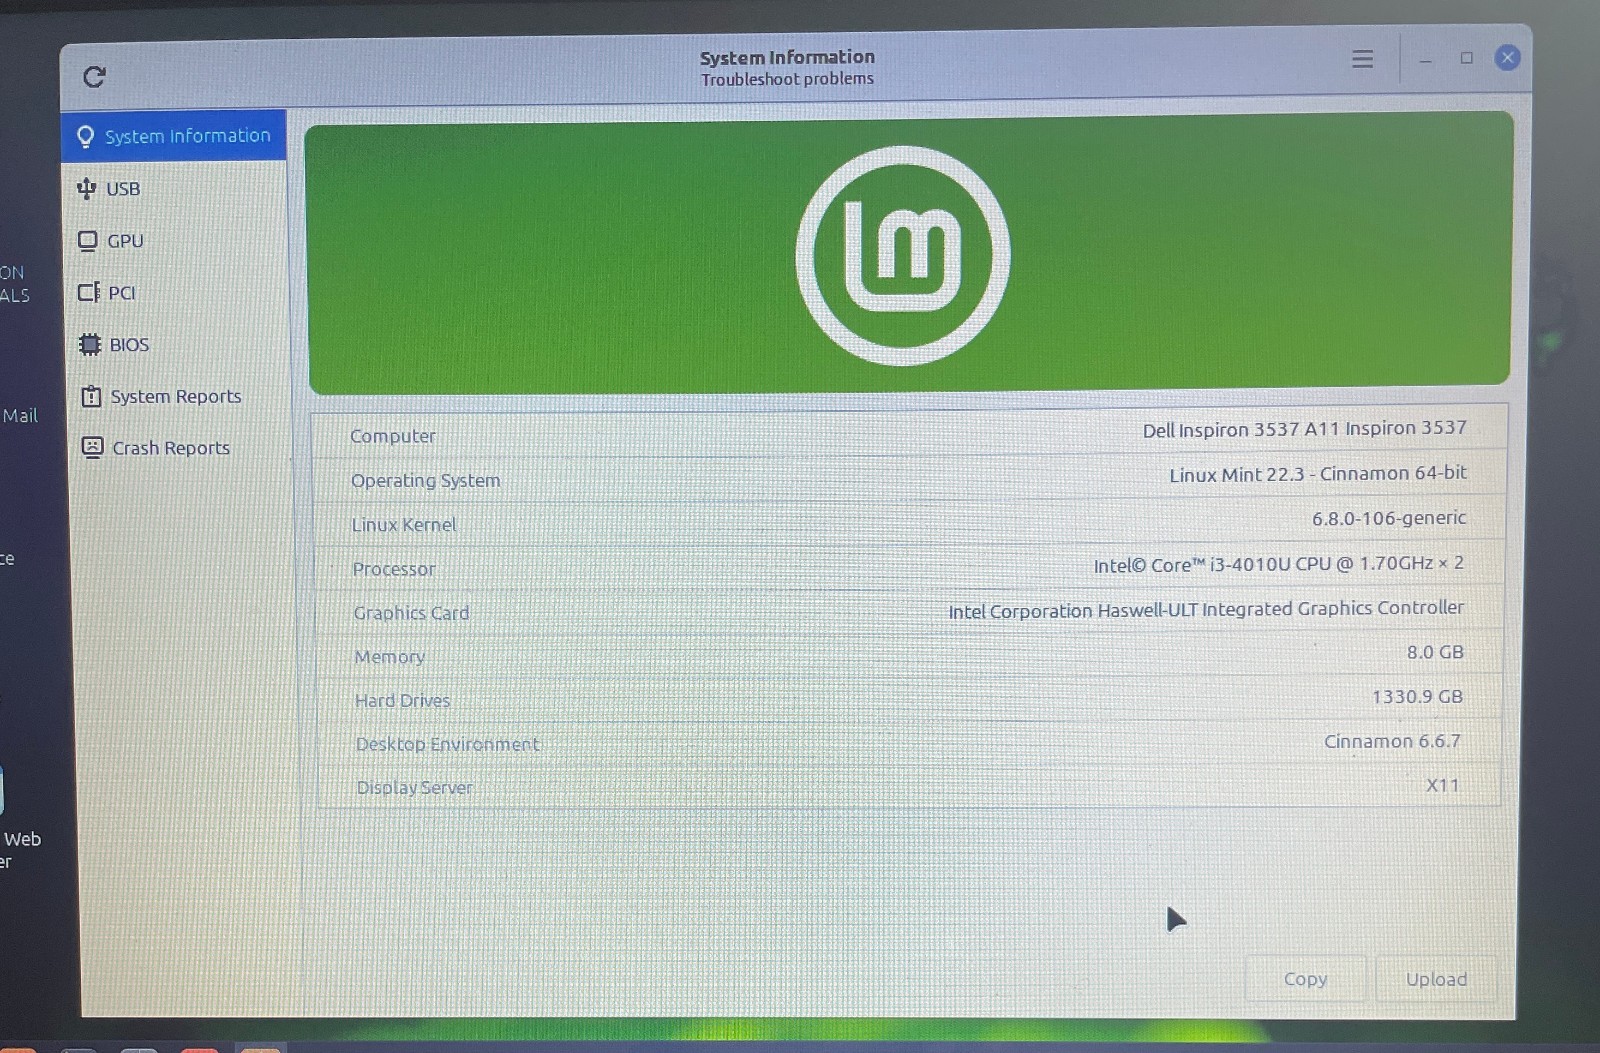Show the Crash Reports page

(x=180, y=448)
